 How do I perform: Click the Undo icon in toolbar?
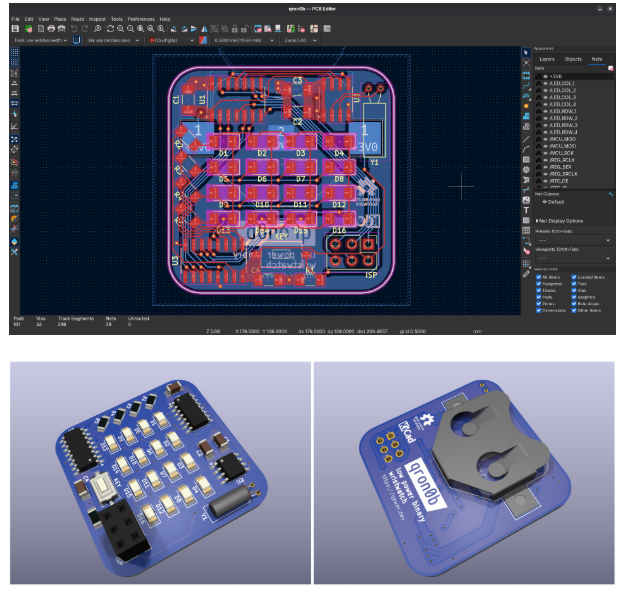(x=74, y=28)
